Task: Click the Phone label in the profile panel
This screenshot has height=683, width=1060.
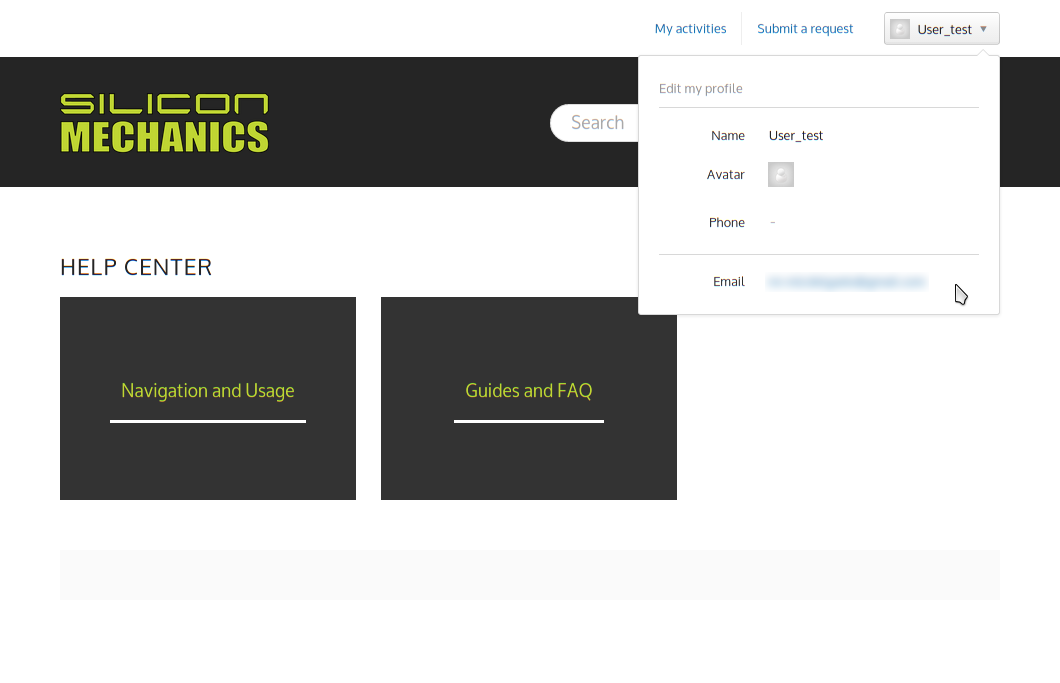Action: coord(727,222)
